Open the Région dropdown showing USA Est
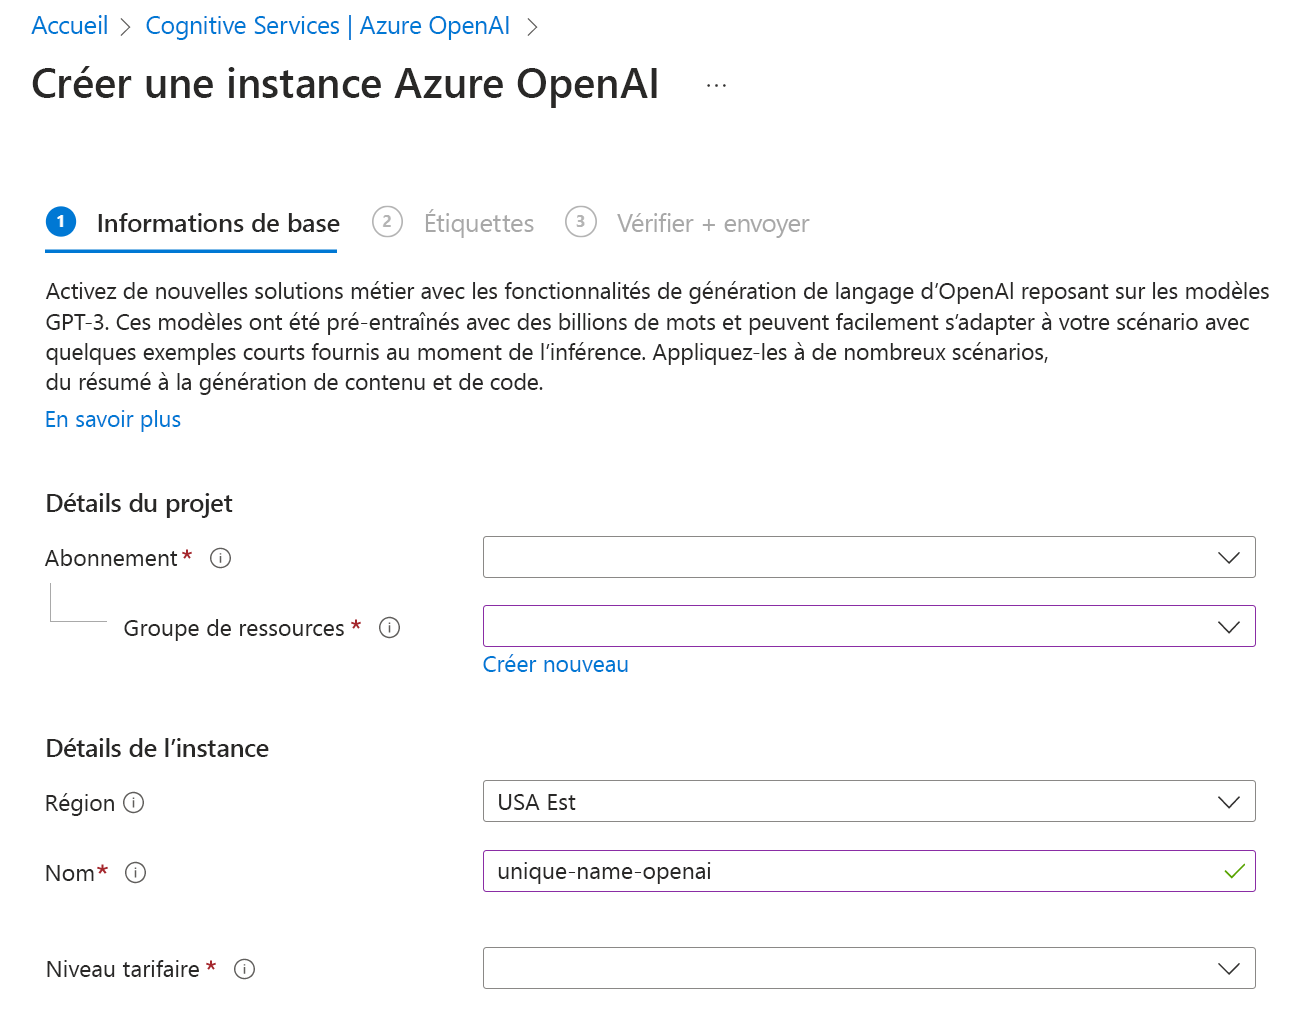 click(x=869, y=801)
